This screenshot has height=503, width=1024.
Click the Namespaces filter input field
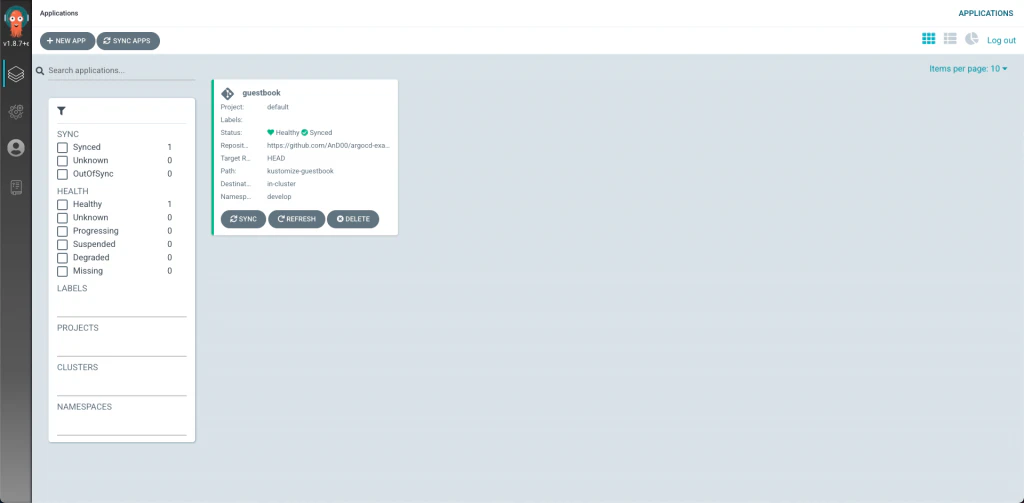(121, 425)
